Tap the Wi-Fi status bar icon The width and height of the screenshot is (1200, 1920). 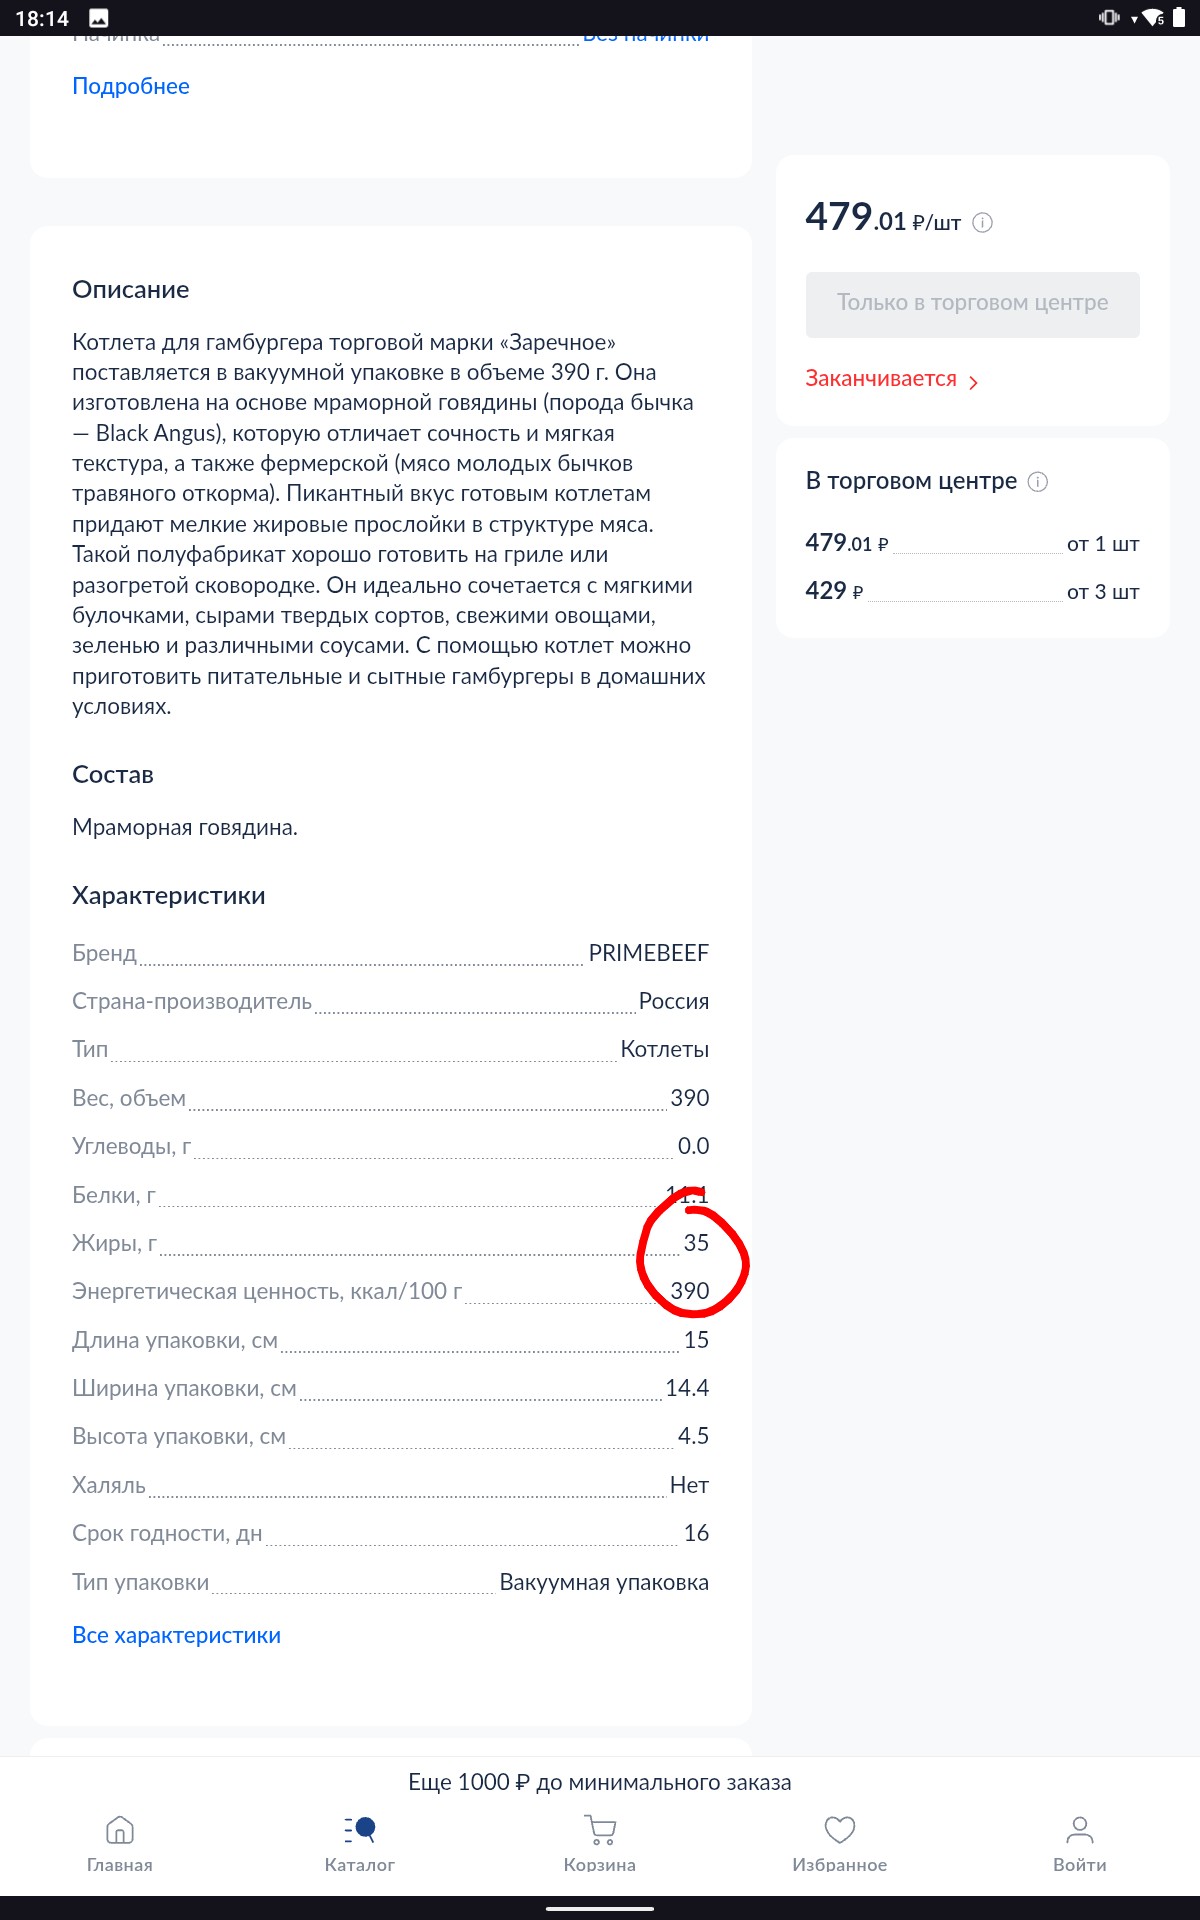(x=1153, y=18)
